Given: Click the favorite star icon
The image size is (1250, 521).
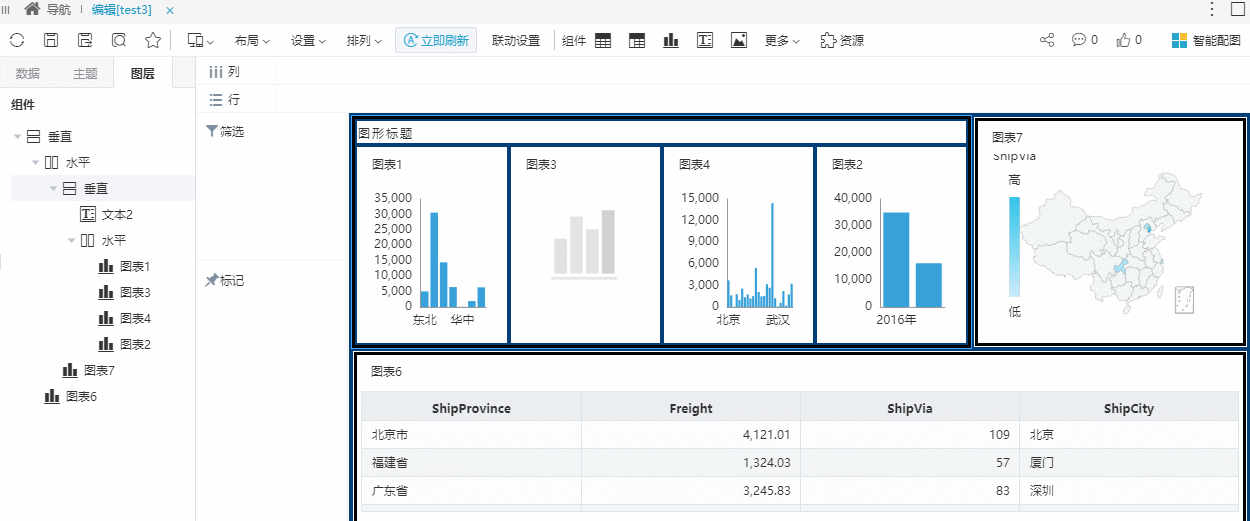Looking at the screenshot, I should [x=153, y=40].
